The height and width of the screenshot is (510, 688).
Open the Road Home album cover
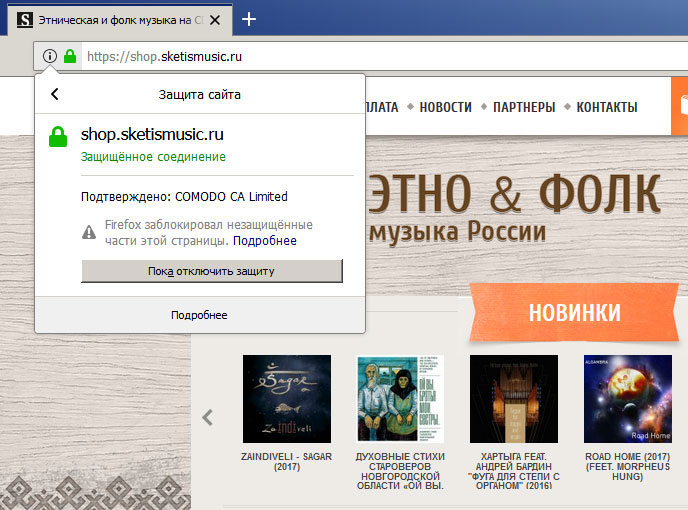[627, 399]
